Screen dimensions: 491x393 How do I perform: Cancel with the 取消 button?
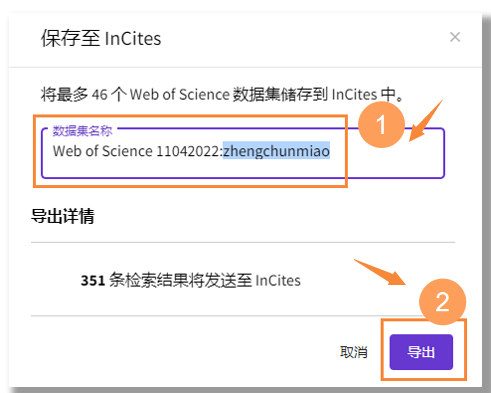click(354, 352)
